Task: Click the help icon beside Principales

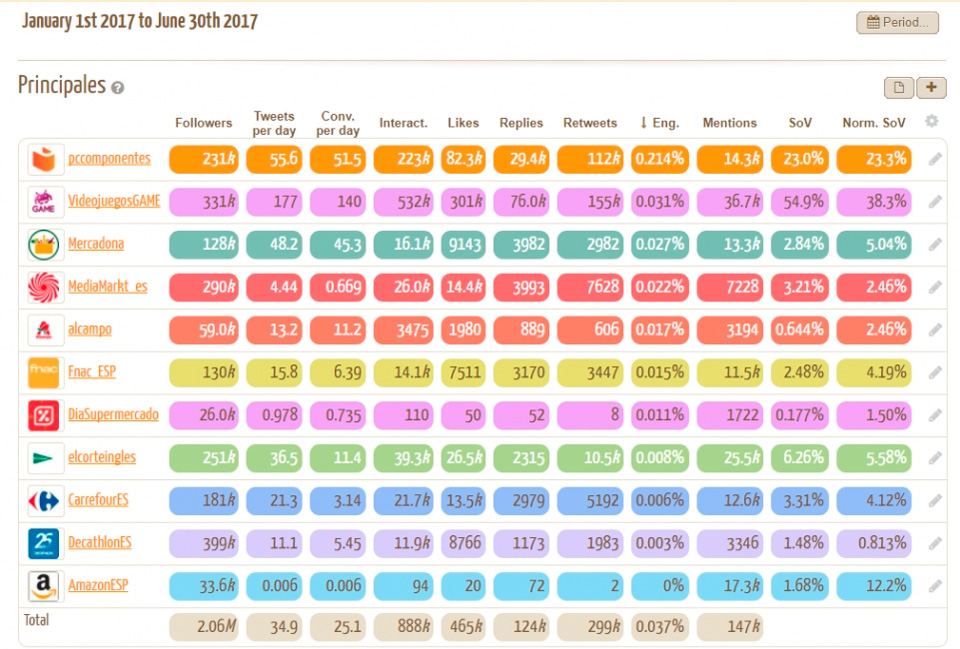Action: 118,88
